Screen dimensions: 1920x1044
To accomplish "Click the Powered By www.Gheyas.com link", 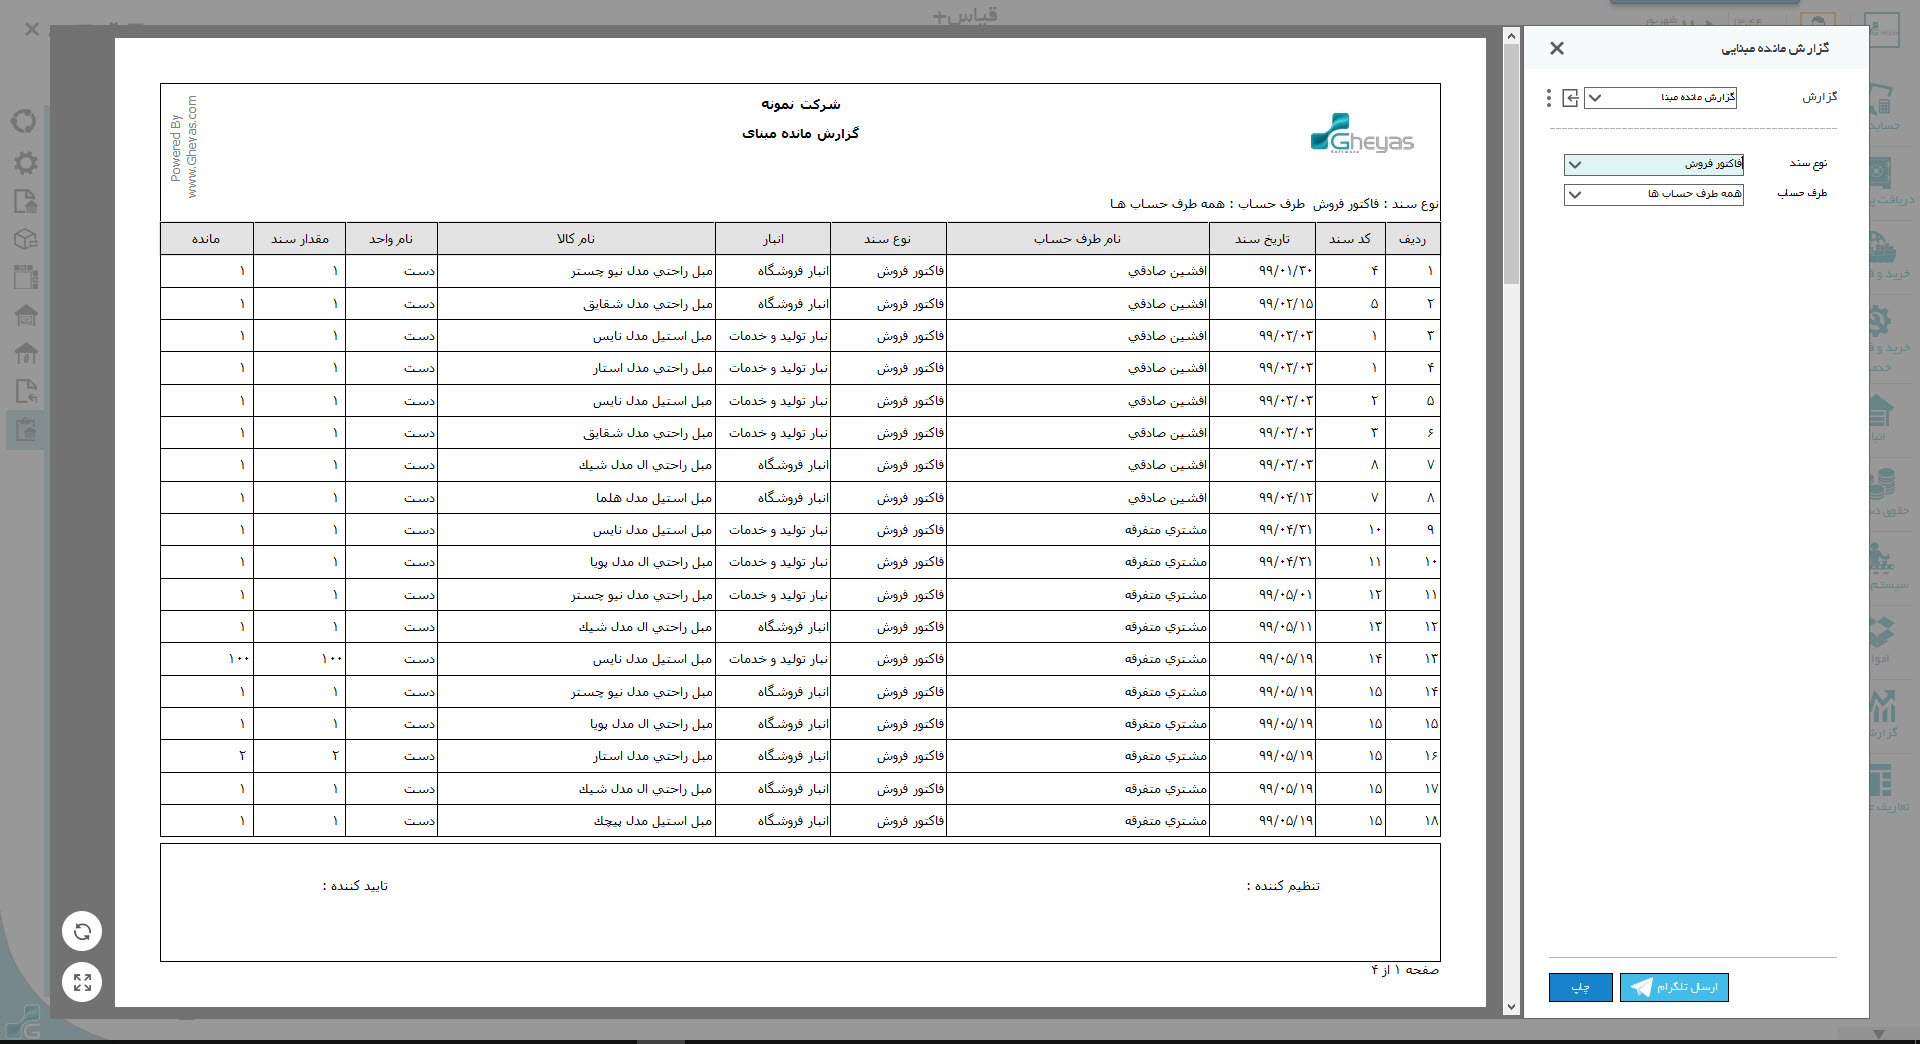I will [x=184, y=147].
